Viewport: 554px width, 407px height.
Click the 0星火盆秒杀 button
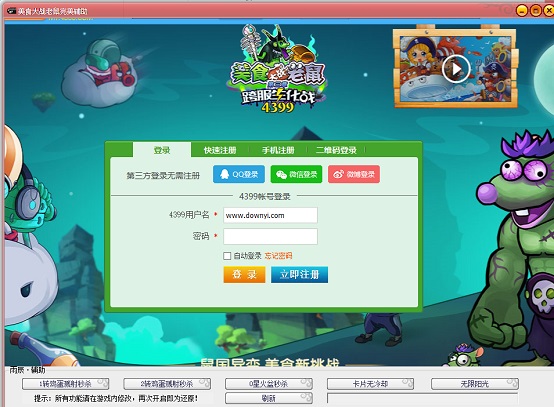coord(269,384)
